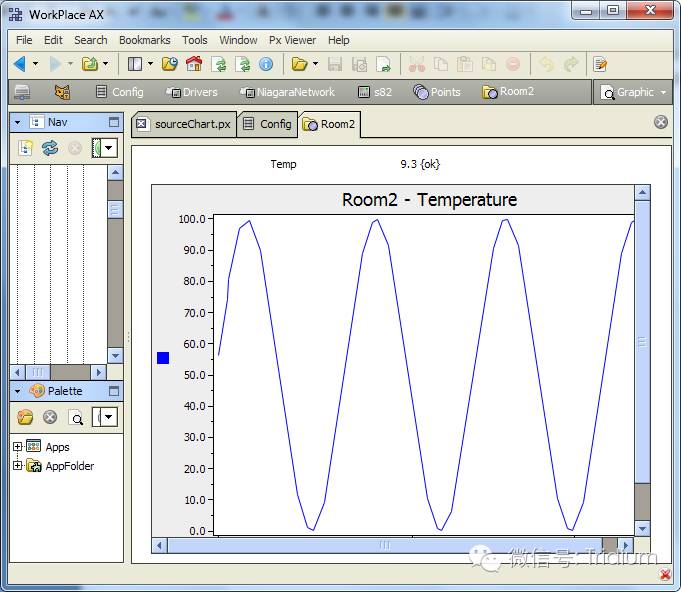Click the Cut scissors icon
The width and height of the screenshot is (681, 592).
417,64
